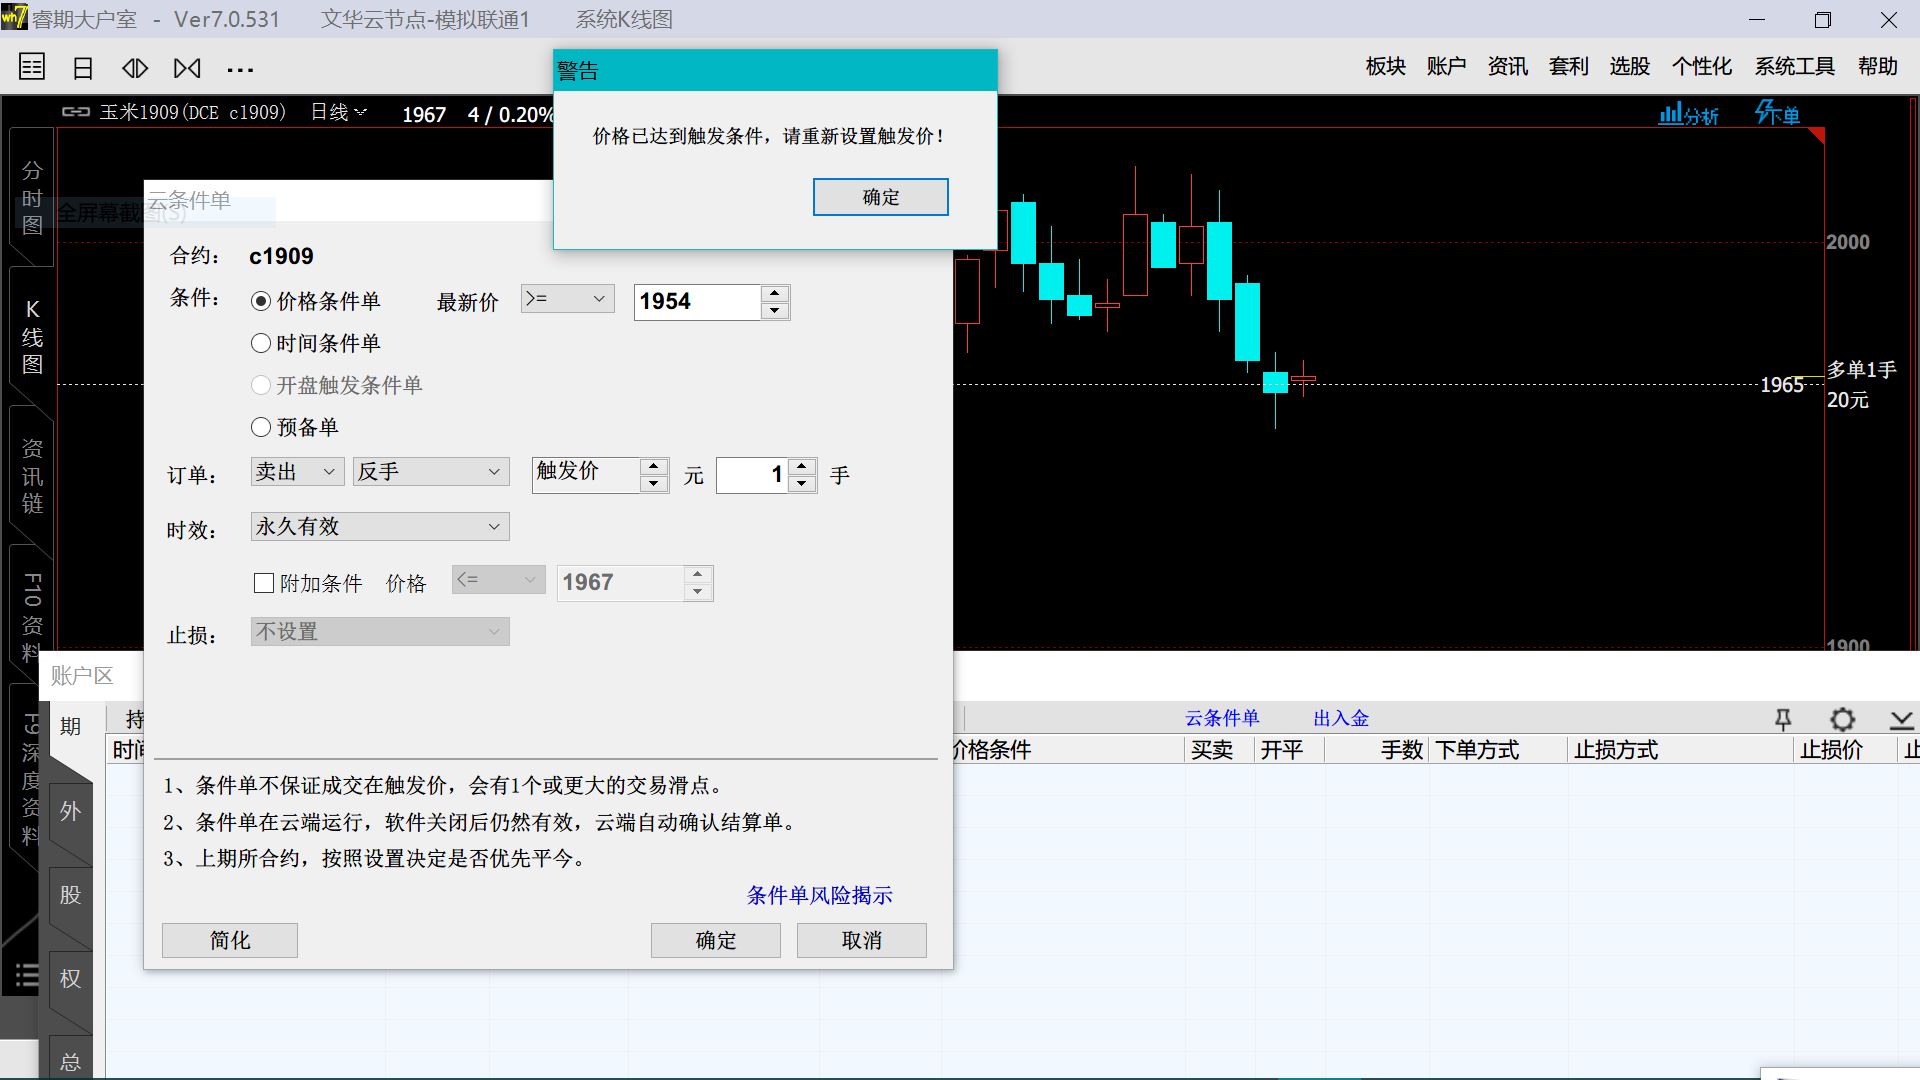Click the narrow-chart icon in toolbar
Viewport: 1920px width, 1080px height.
[135, 68]
